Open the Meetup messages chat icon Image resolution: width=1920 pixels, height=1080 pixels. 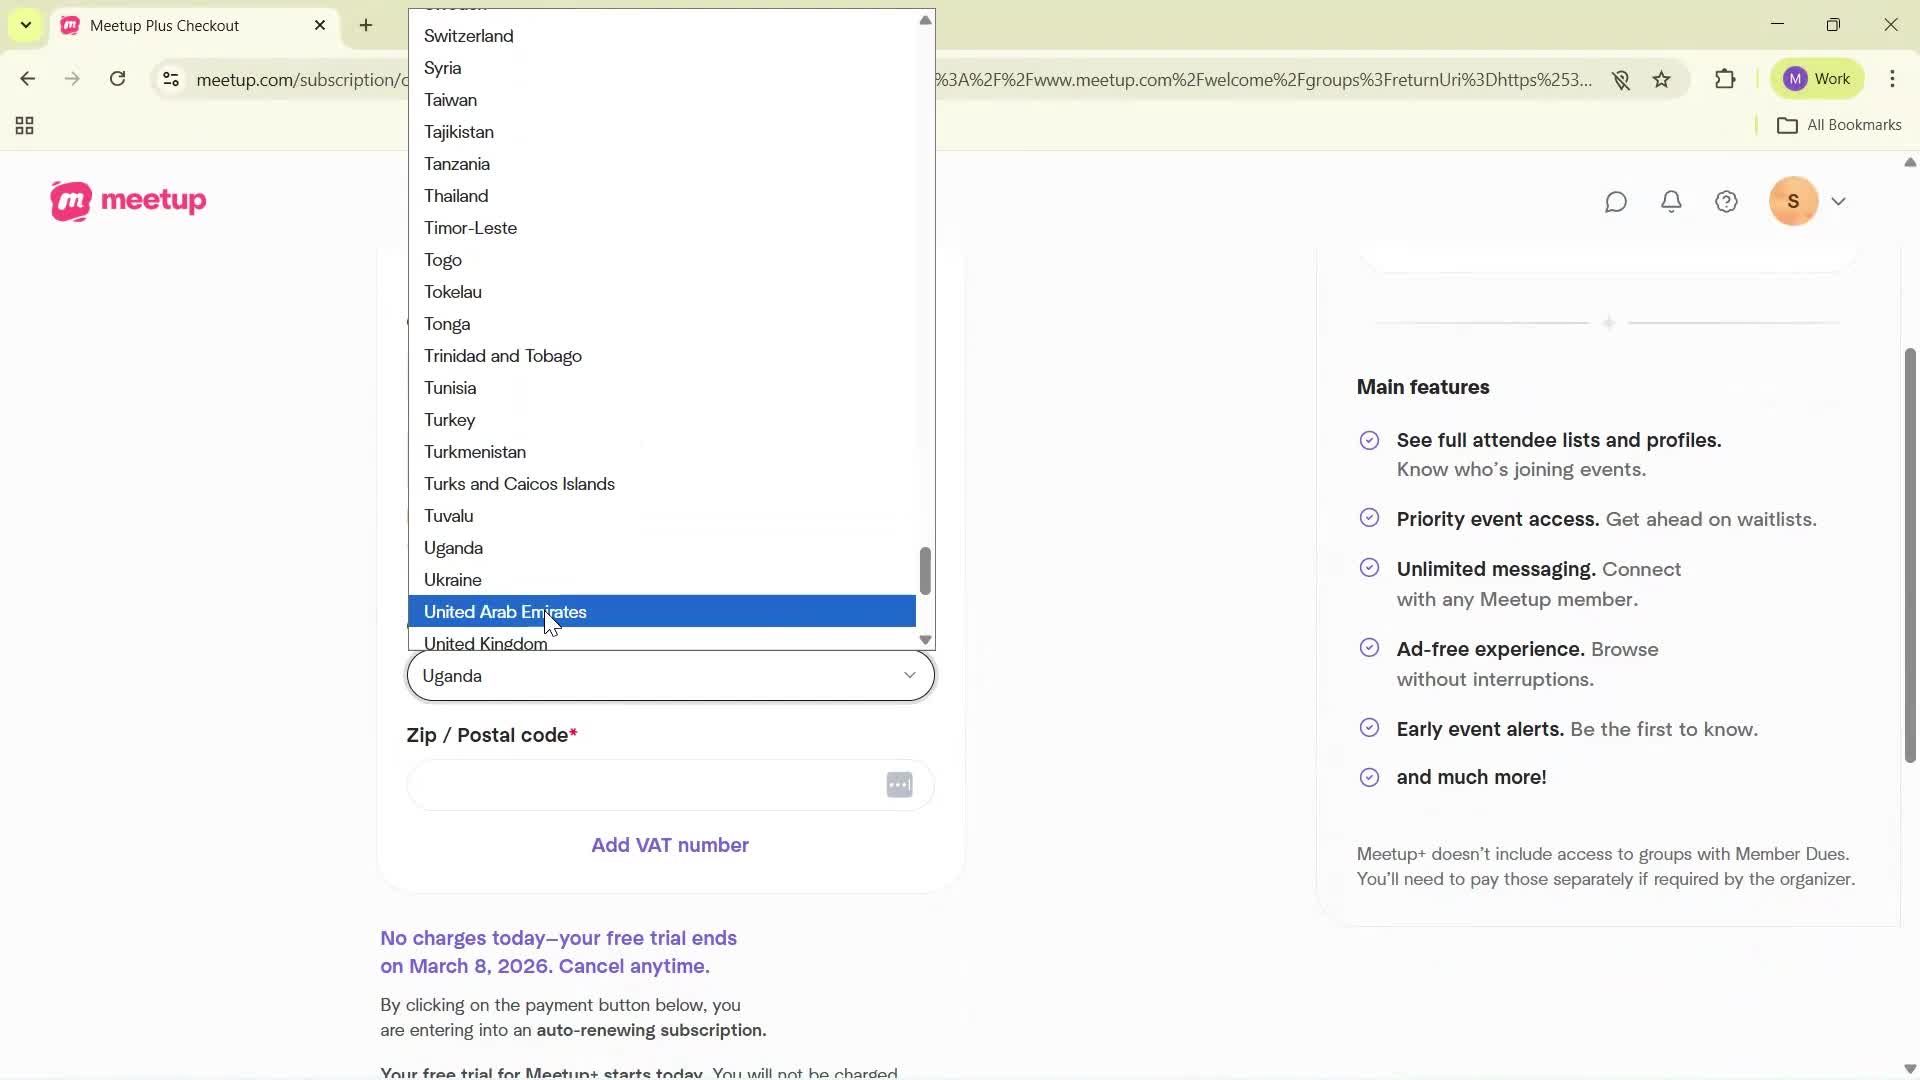1617,201
